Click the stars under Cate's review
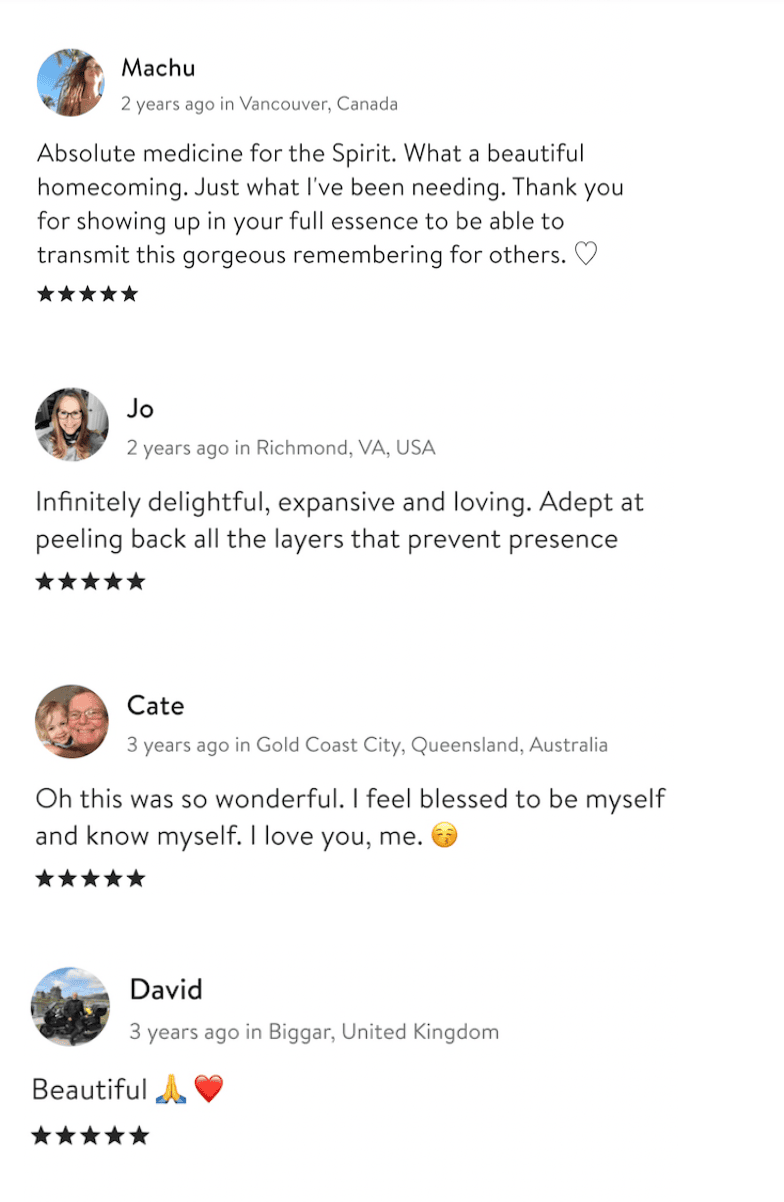This screenshot has height=1202, width=784. click(90, 879)
